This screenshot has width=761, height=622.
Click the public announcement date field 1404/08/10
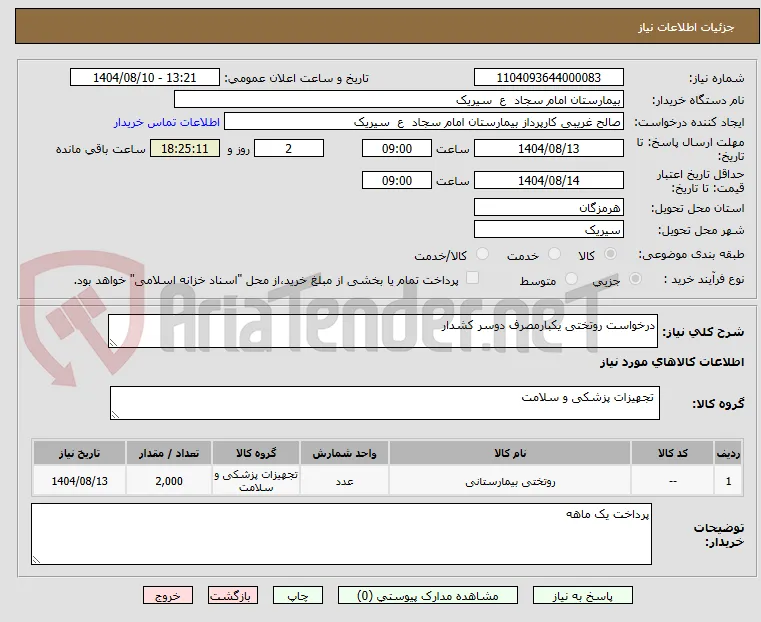point(145,78)
